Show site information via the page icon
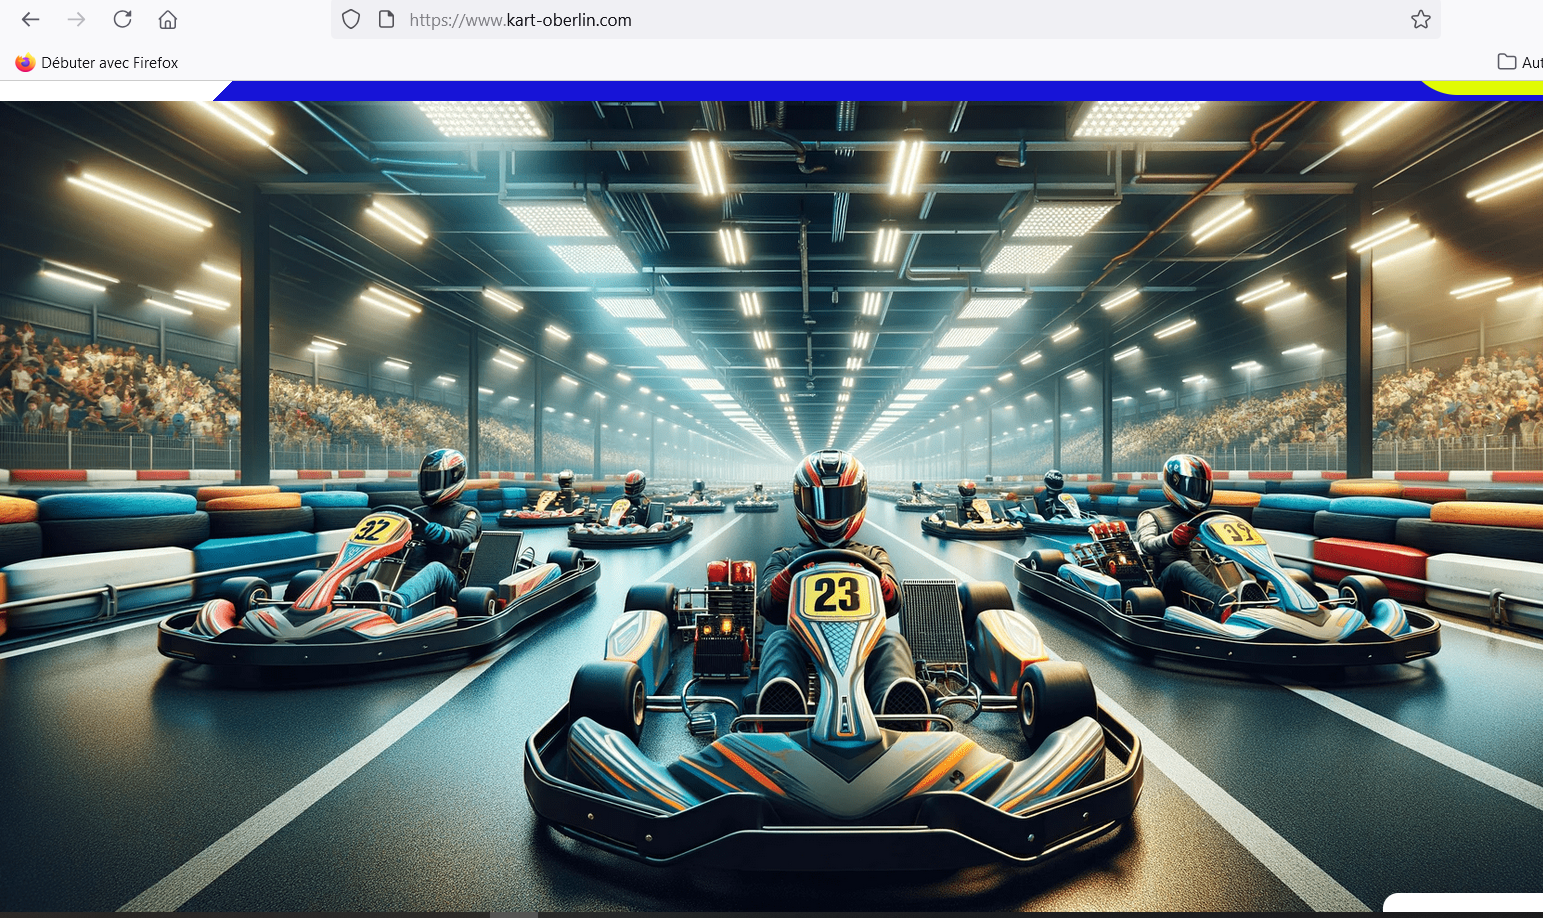The width and height of the screenshot is (1543, 918). click(x=386, y=20)
